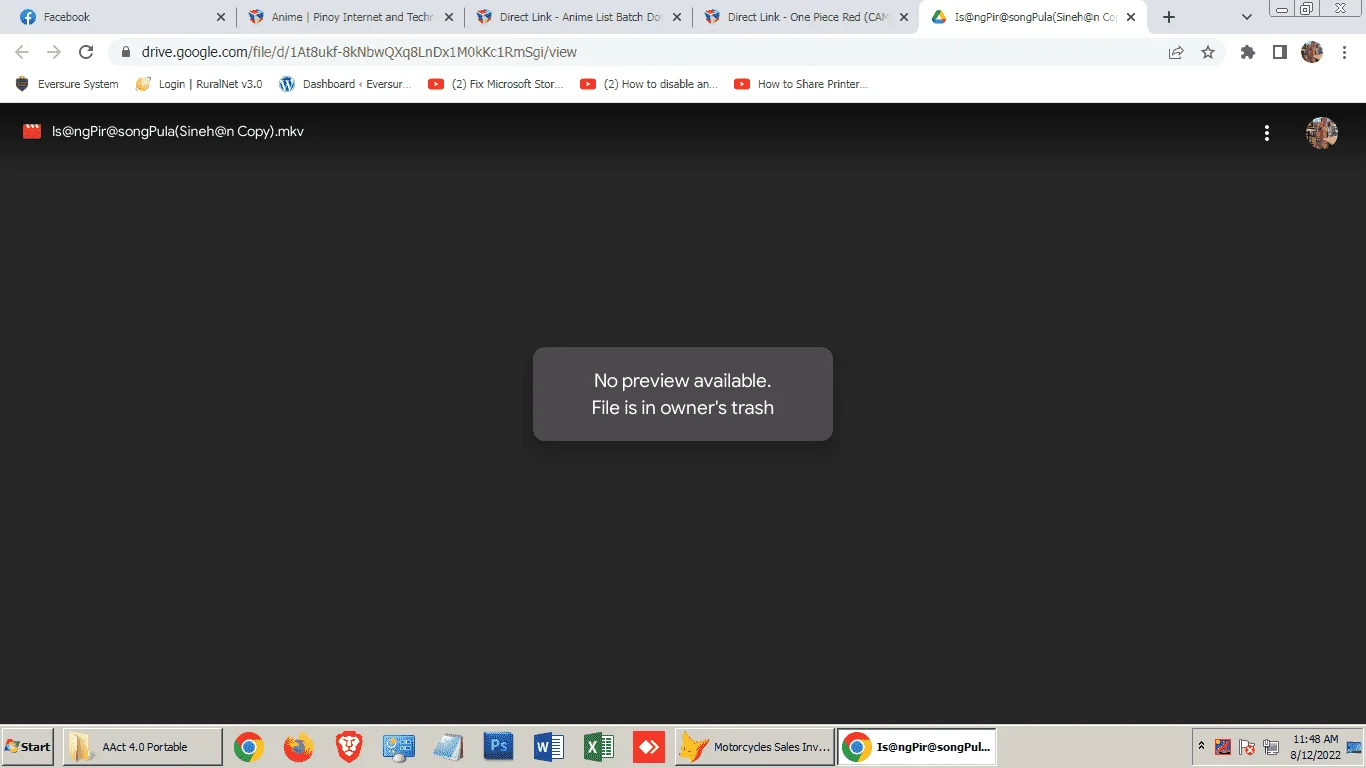
Task: Show hidden system tray icons
Action: point(1201,746)
